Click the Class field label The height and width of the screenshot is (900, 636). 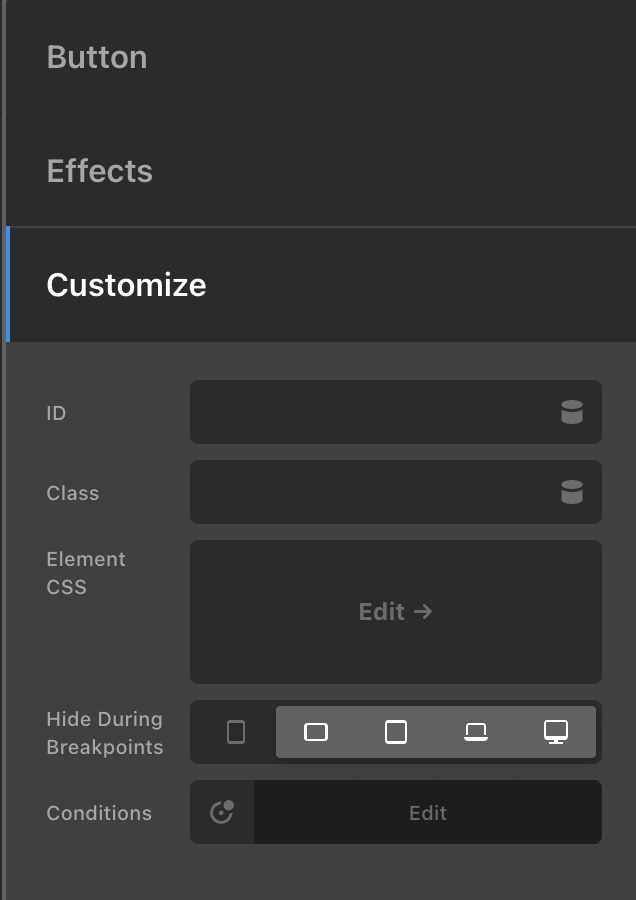point(73,493)
